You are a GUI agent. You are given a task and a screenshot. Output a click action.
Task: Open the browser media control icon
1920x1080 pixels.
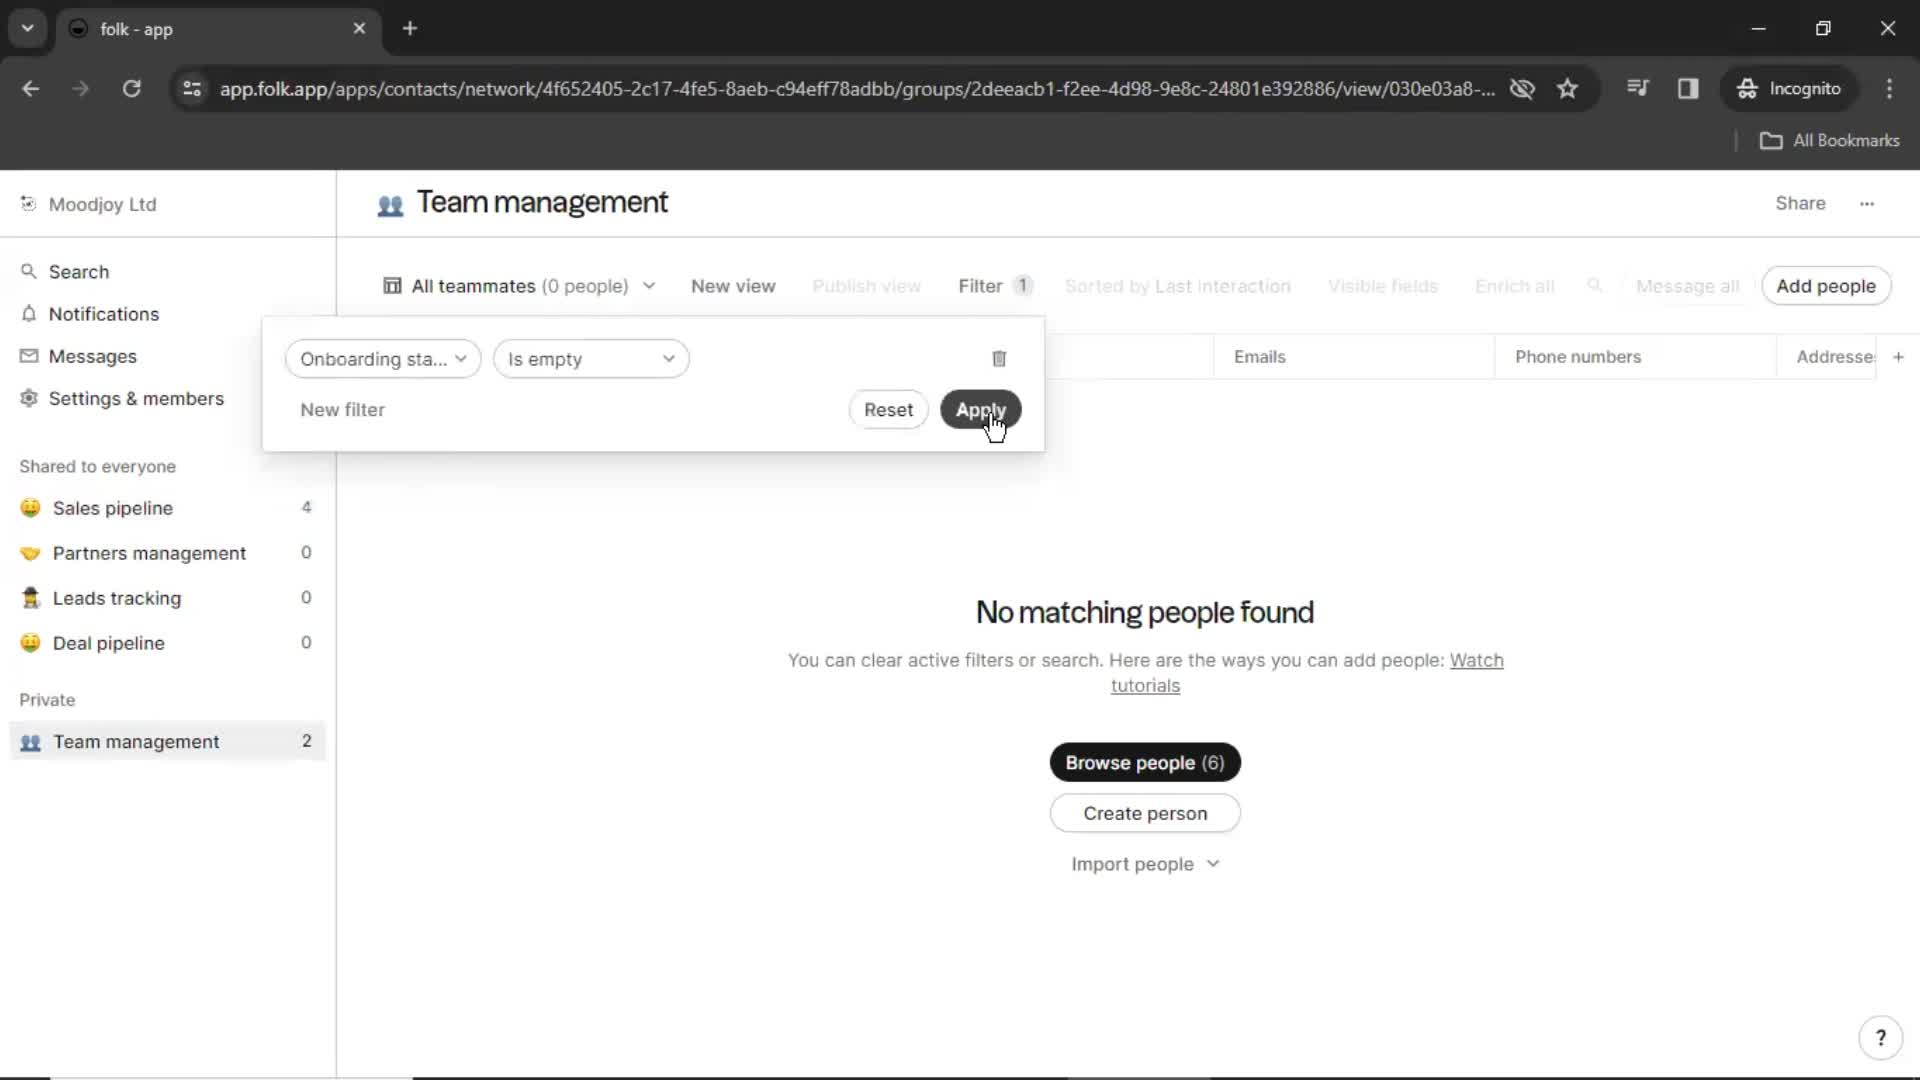[x=1637, y=89]
